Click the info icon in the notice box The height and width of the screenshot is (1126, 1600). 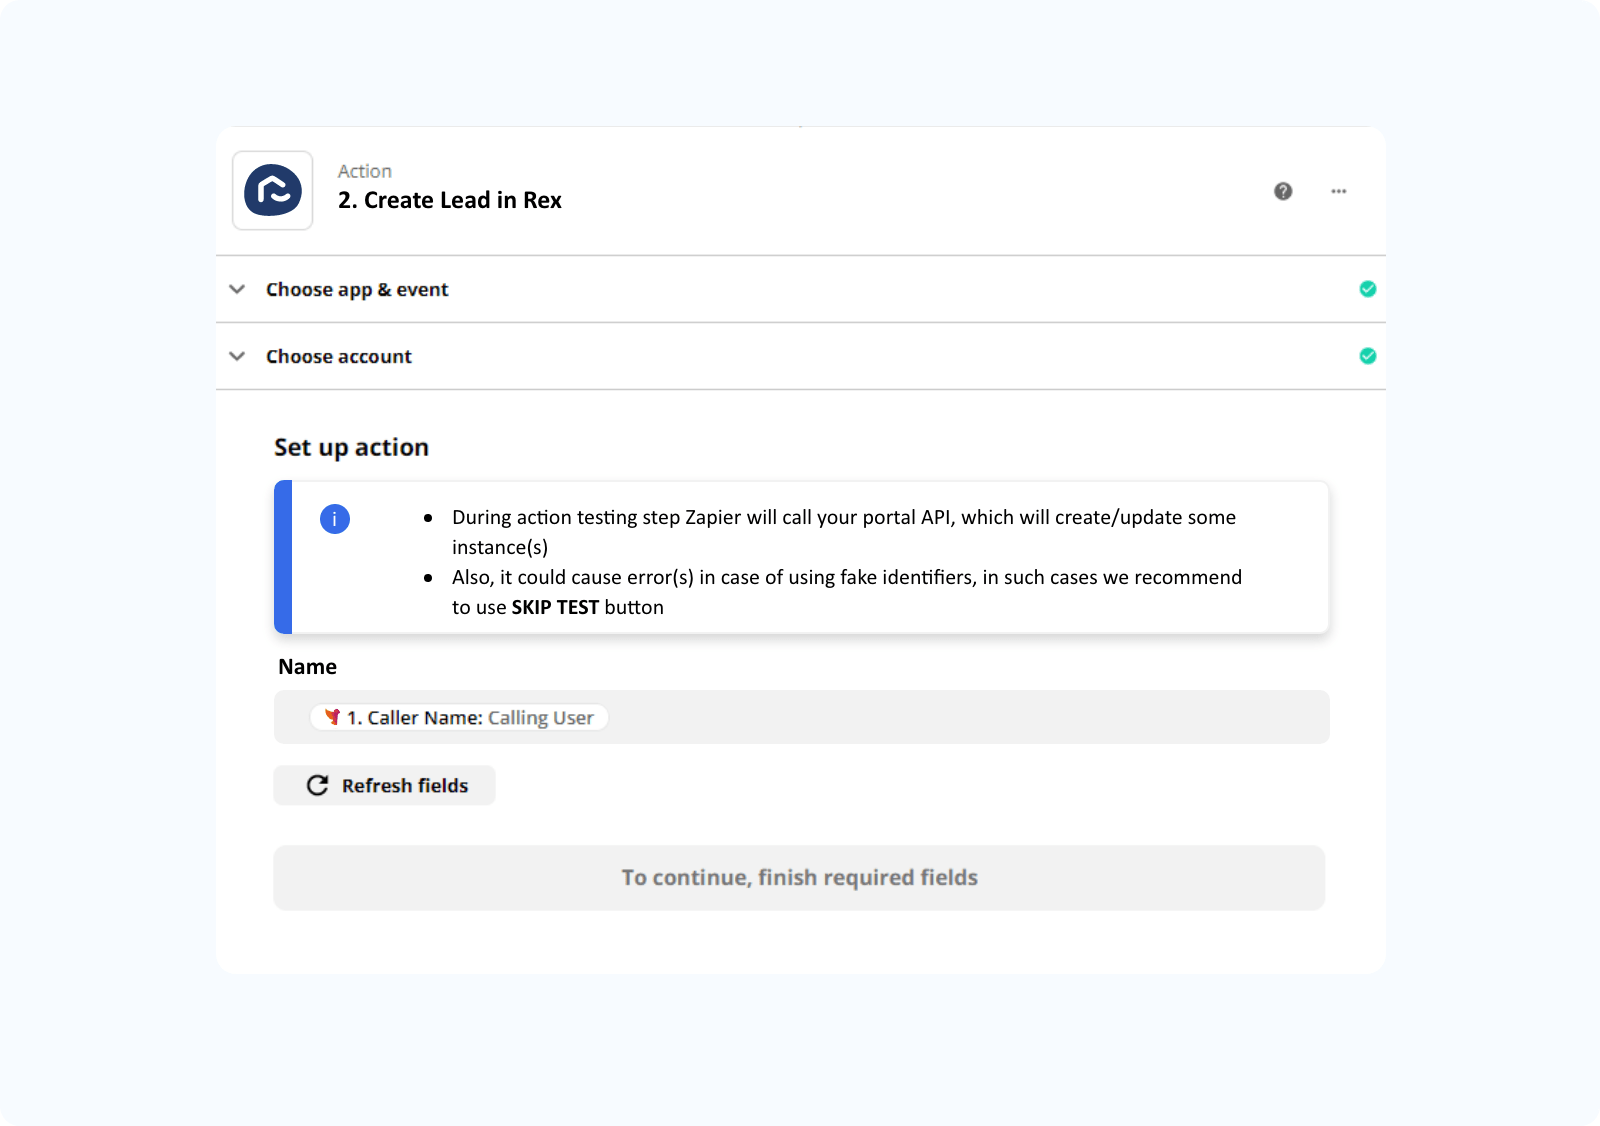(334, 519)
